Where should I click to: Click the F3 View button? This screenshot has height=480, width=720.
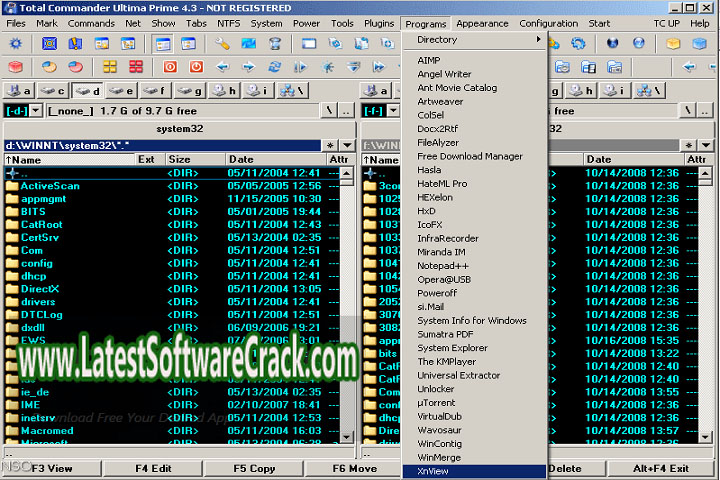tap(52, 469)
